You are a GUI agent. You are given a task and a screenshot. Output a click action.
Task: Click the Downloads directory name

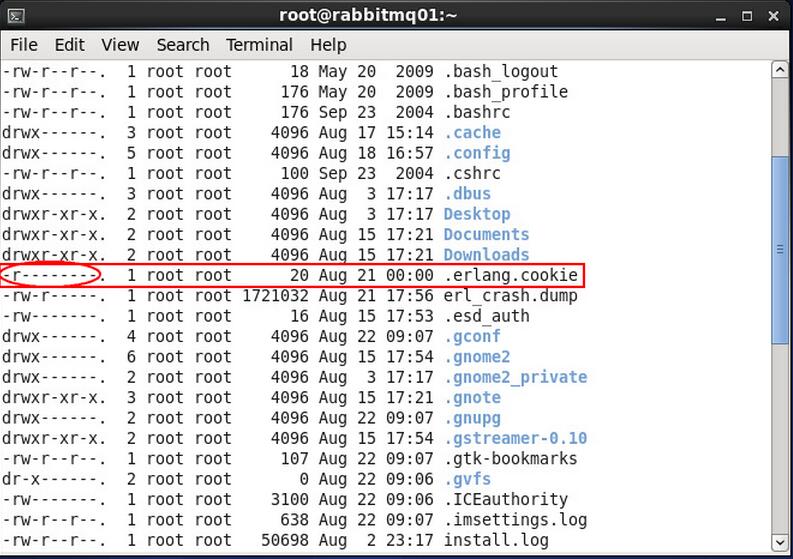pos(486,255)
